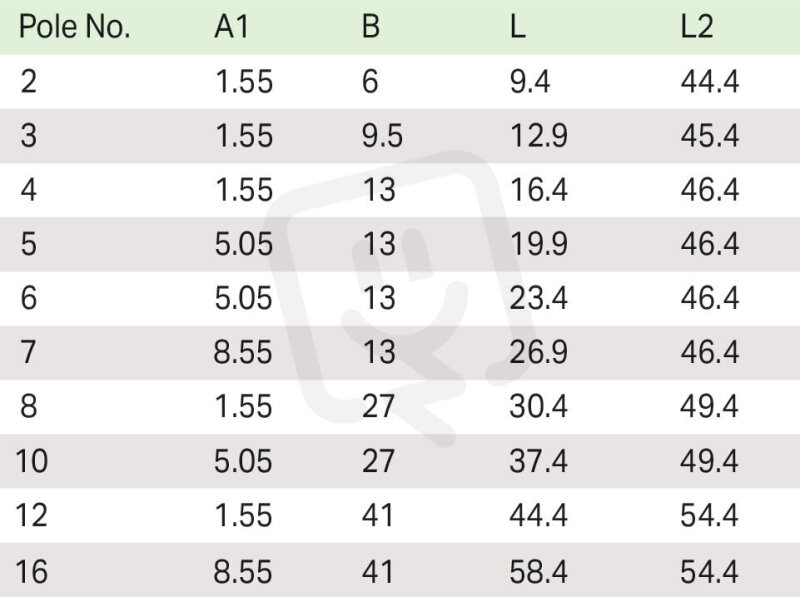Click the L2 column header

[x=696, y=26]
